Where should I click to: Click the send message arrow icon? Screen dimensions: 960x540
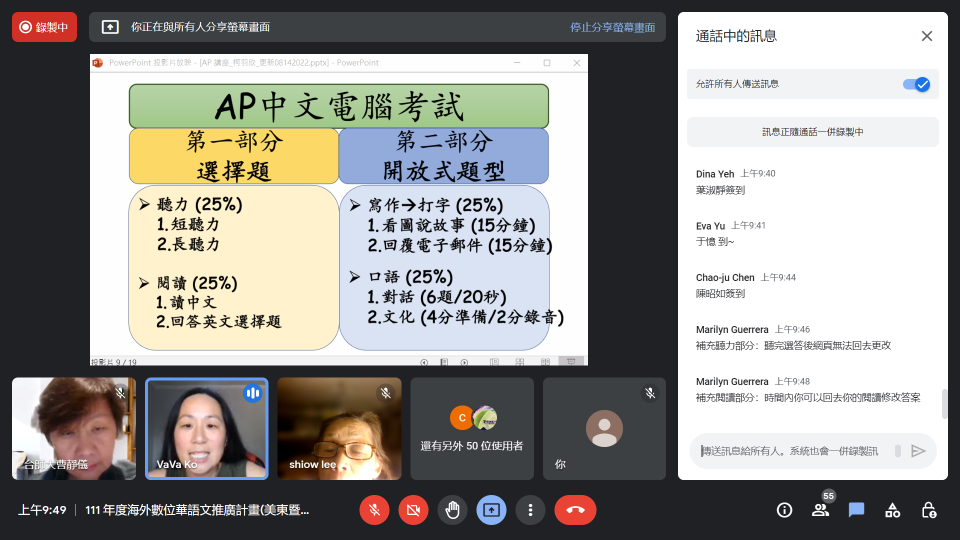point(918,451)
